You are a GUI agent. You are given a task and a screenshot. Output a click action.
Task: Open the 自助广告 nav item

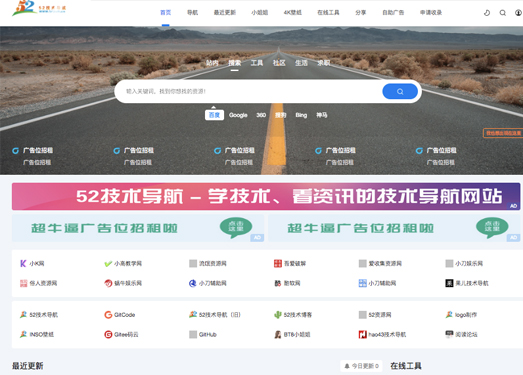(x=393, y=13)
